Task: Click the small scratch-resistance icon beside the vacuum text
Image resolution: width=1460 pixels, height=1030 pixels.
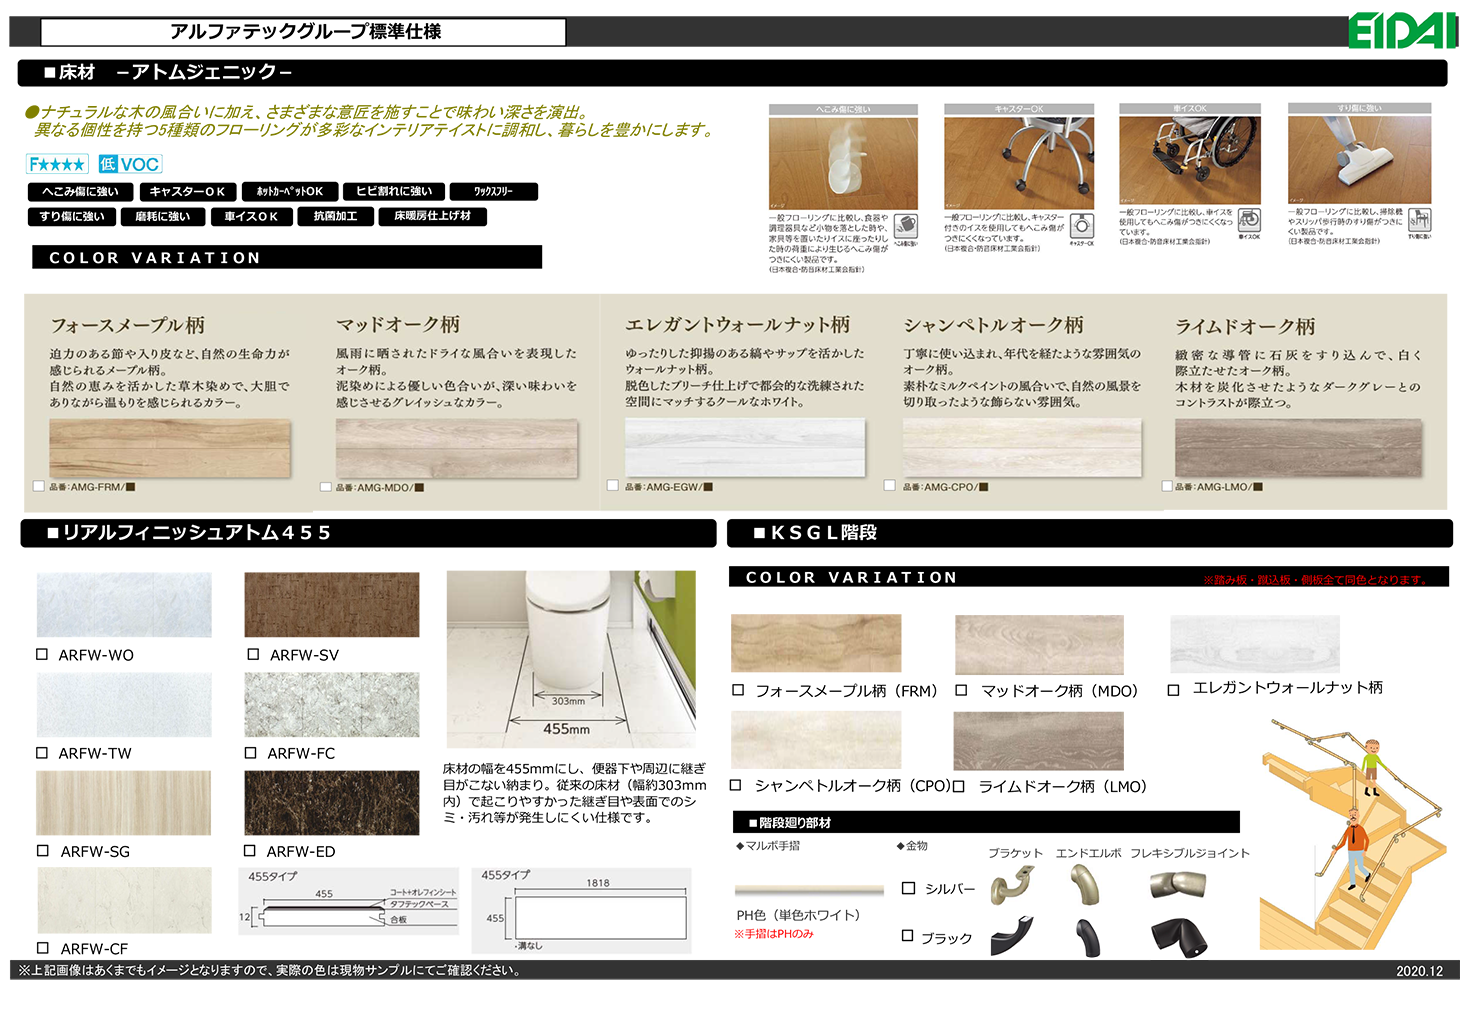Action: tap(1419, 221)
